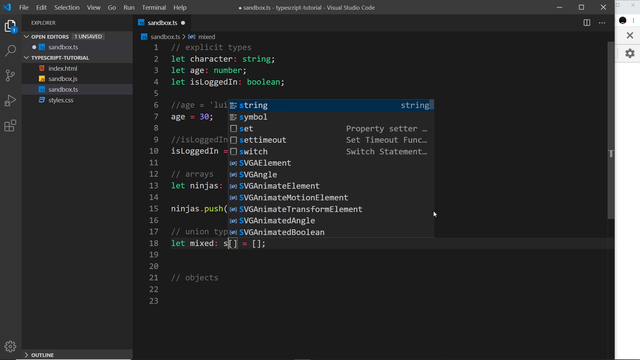Choose the SVGAnimateTransformElement suggestion
Screen dimensions: 640x360
331,209
